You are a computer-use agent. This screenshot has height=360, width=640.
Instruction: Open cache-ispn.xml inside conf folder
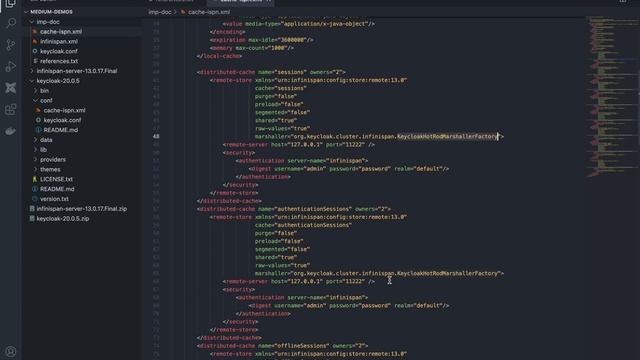(x=64, y=110)
